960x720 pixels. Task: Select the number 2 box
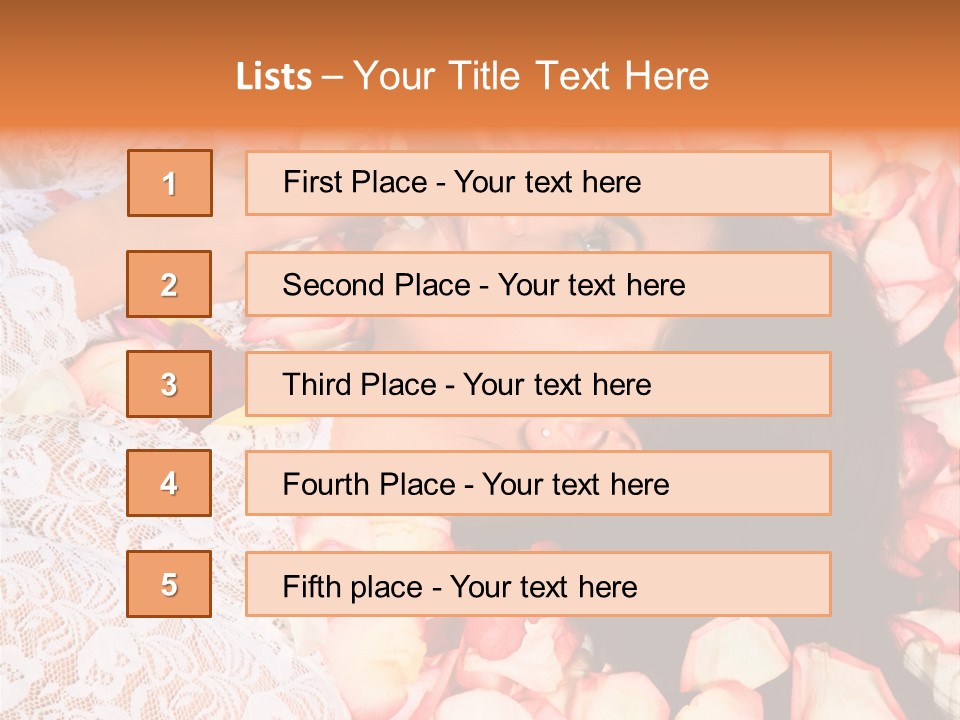169,284
